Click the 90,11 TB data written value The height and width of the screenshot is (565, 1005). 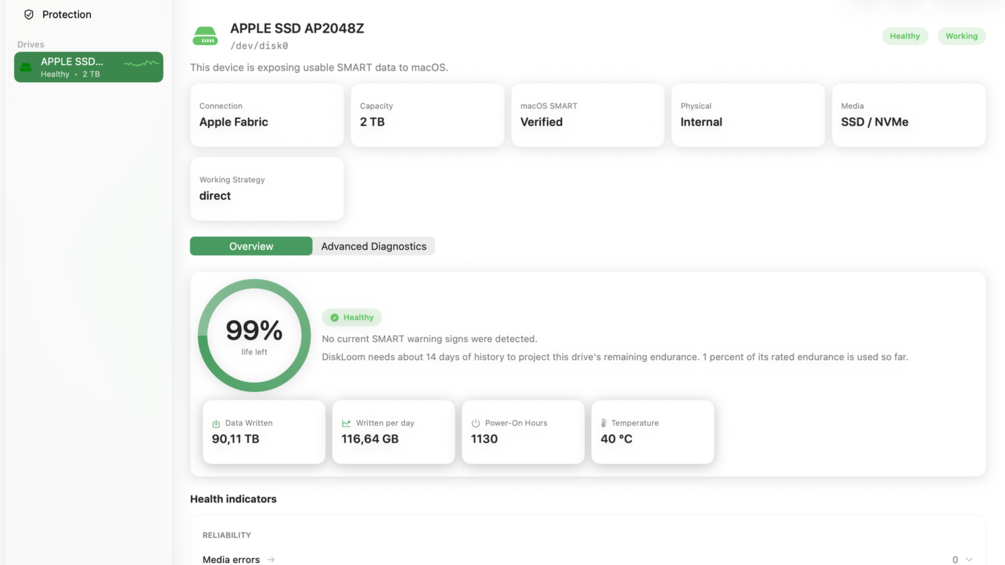(x=235, y=439)
